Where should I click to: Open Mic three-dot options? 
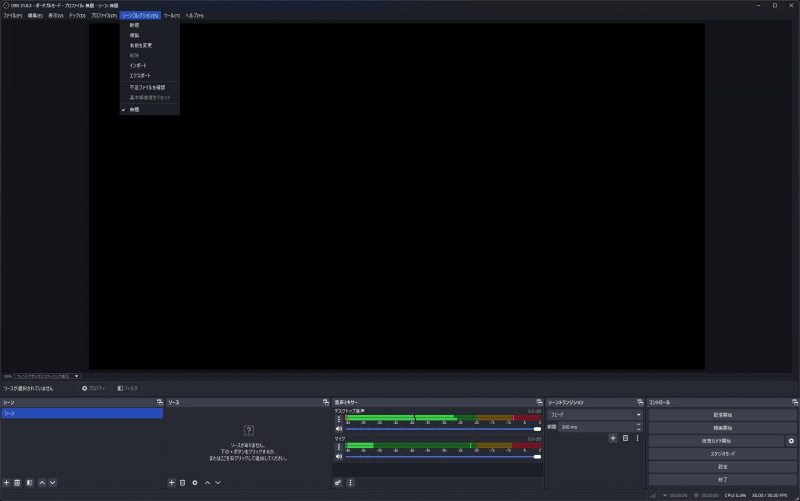(x=338, y=447)
